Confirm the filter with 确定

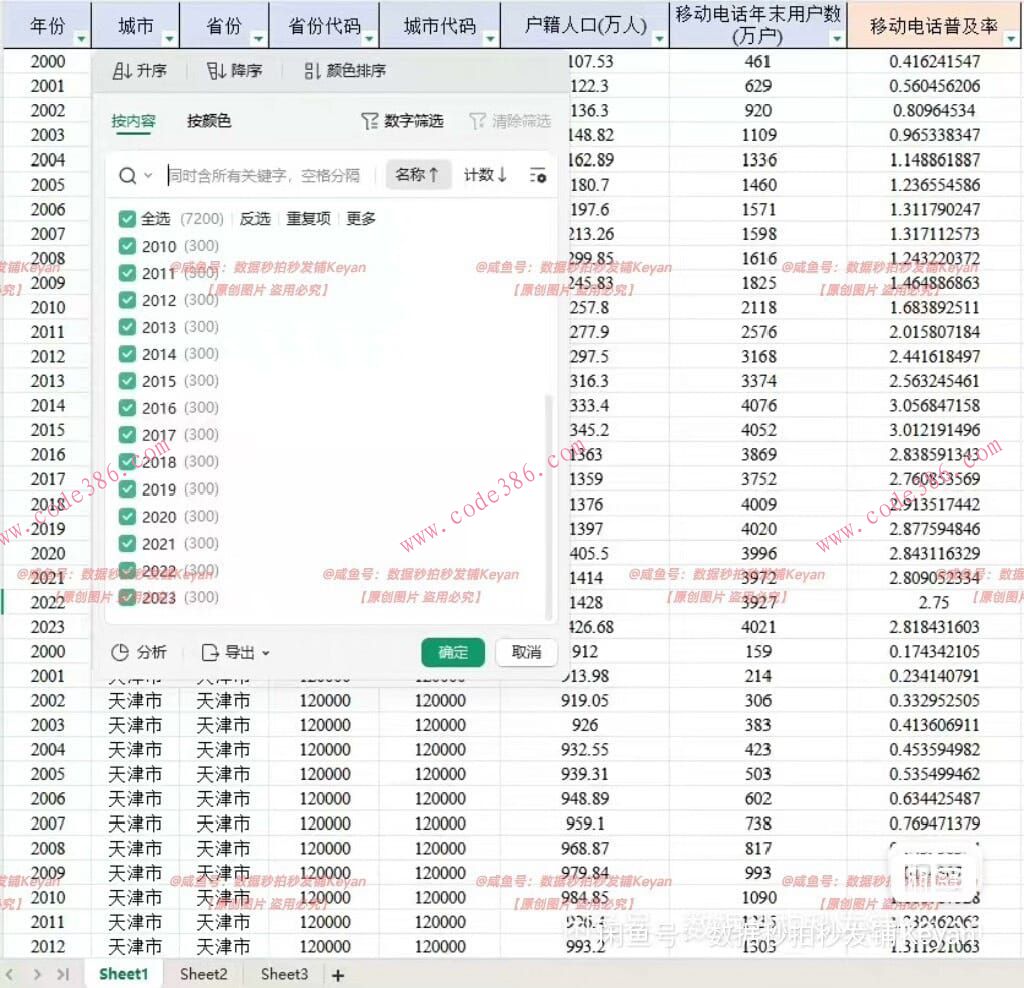coord(453,651)
